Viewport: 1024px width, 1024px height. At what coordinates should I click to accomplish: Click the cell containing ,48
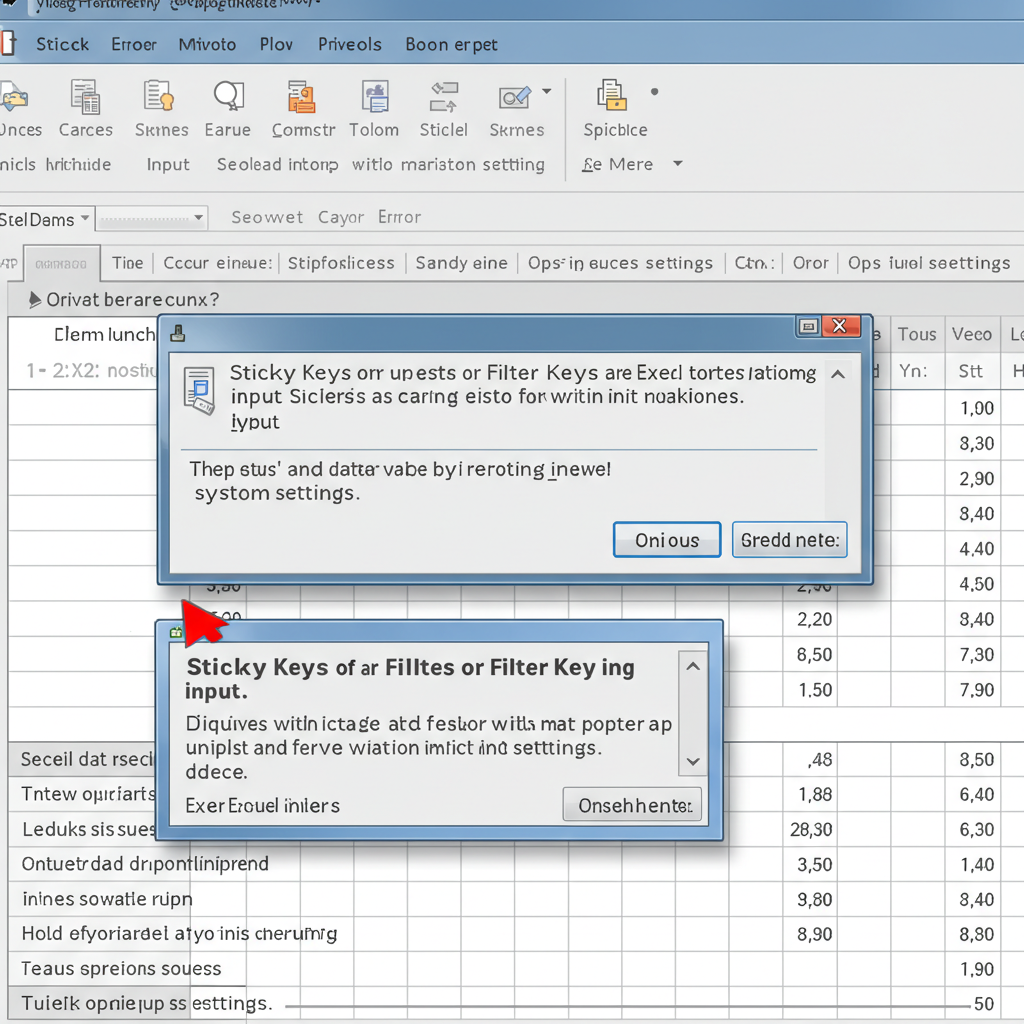tap(810, 760)
